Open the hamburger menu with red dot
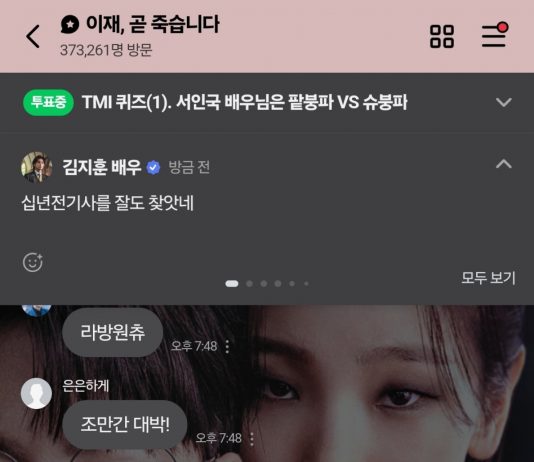This screenshot has height=462, width=534. pos(495,35)
